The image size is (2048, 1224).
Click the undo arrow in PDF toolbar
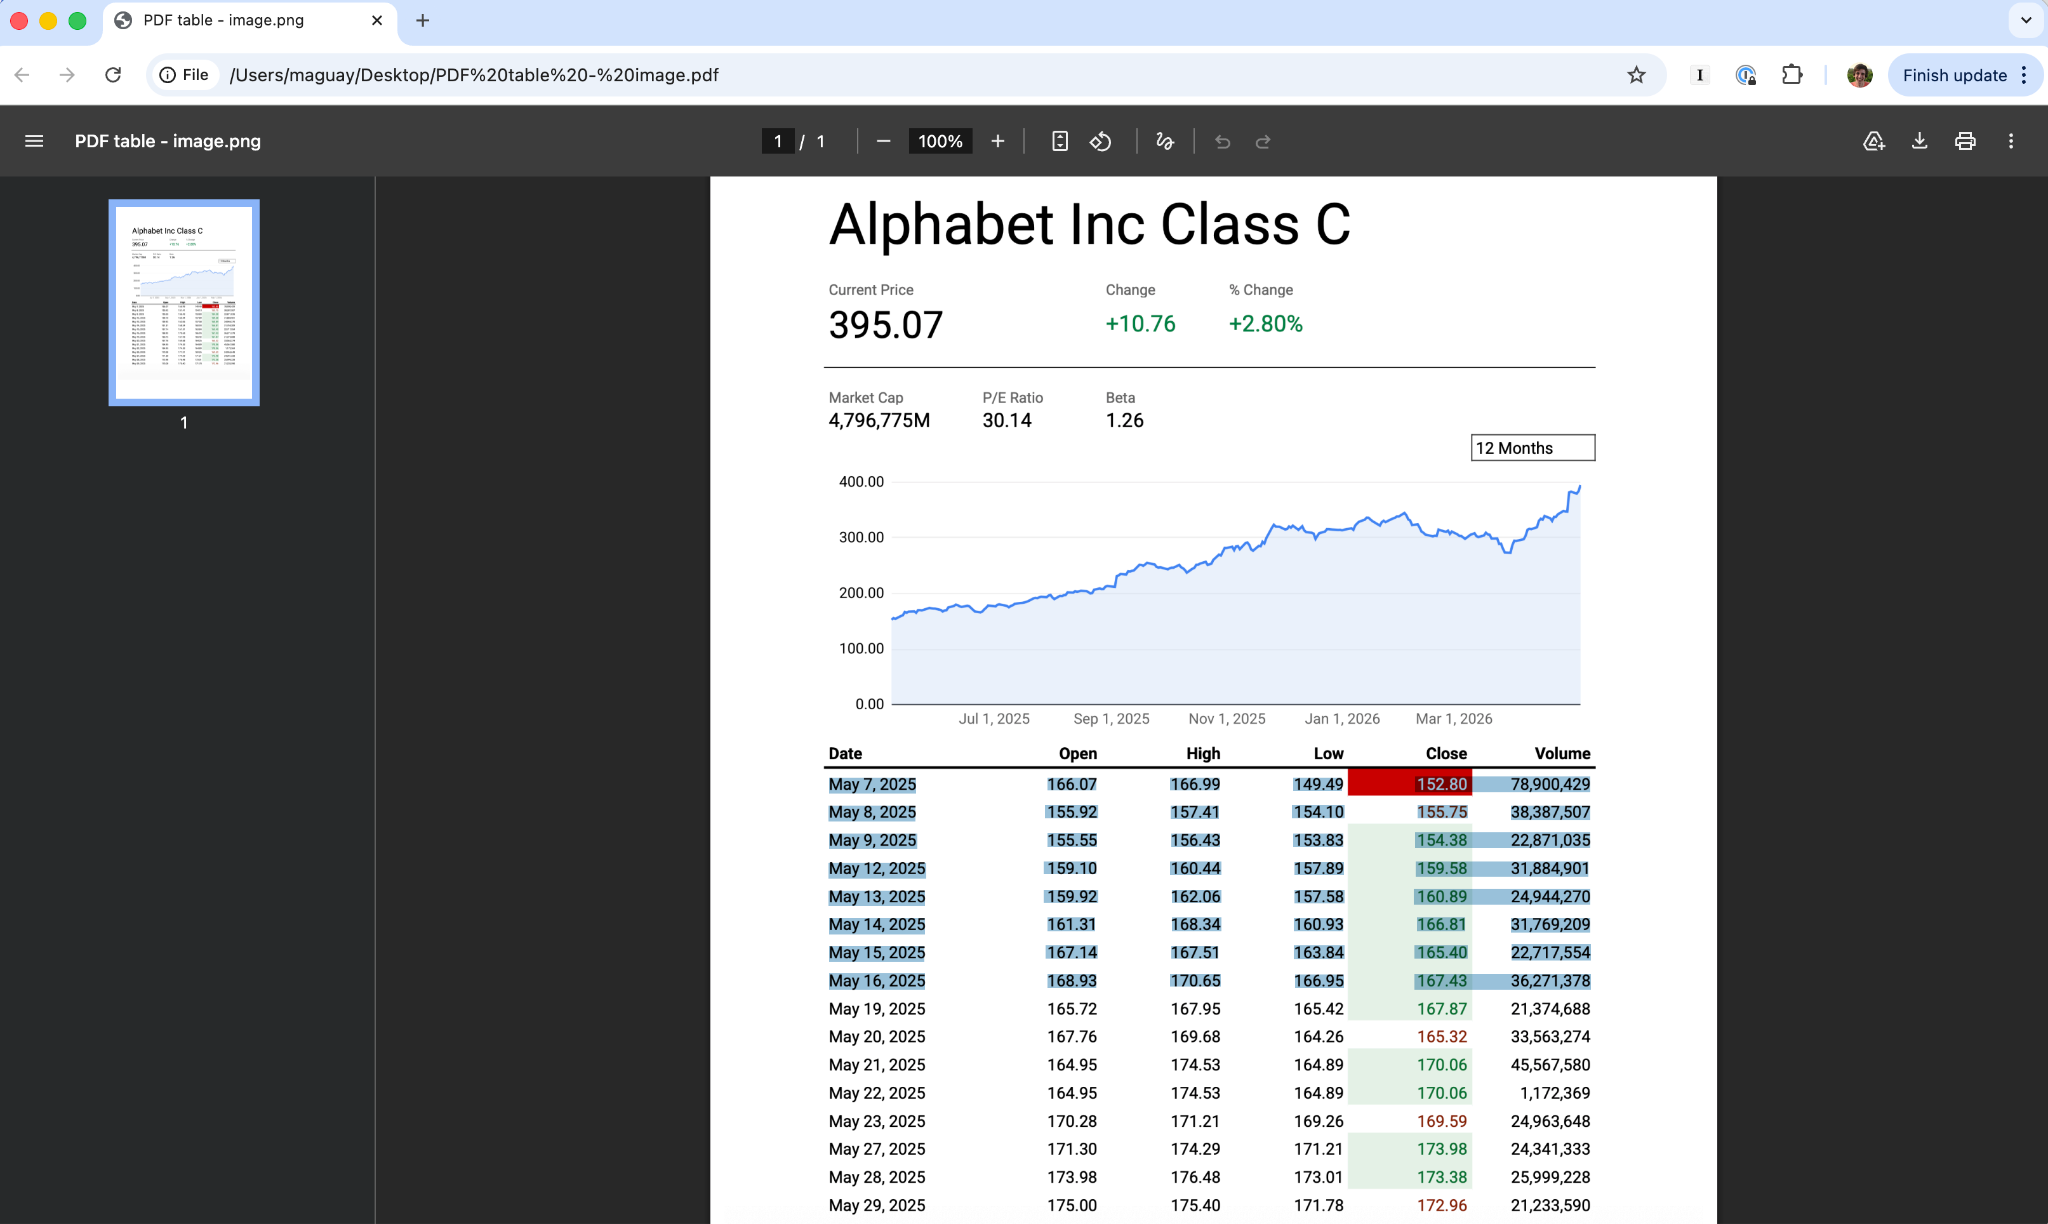[1222, 141]
